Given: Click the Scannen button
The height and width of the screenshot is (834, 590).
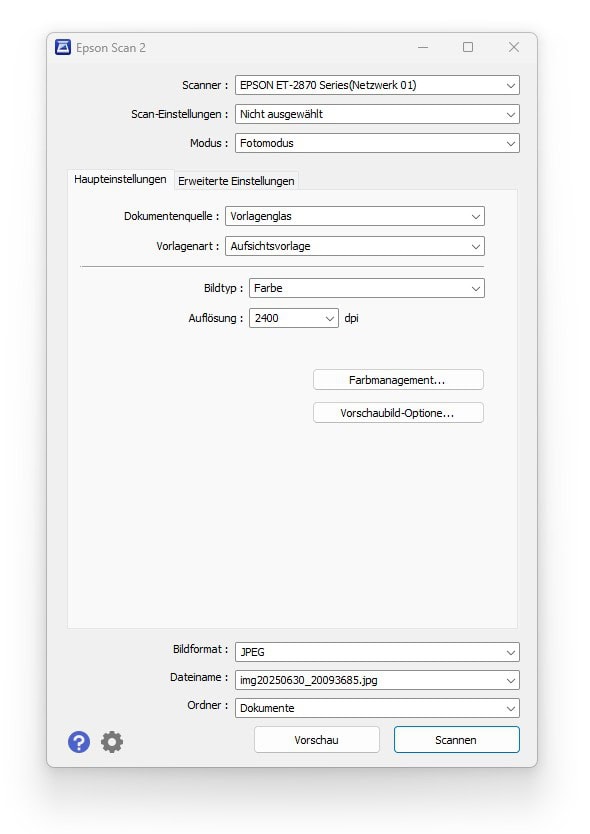Looking at the screenshot, I should (456, 740).
